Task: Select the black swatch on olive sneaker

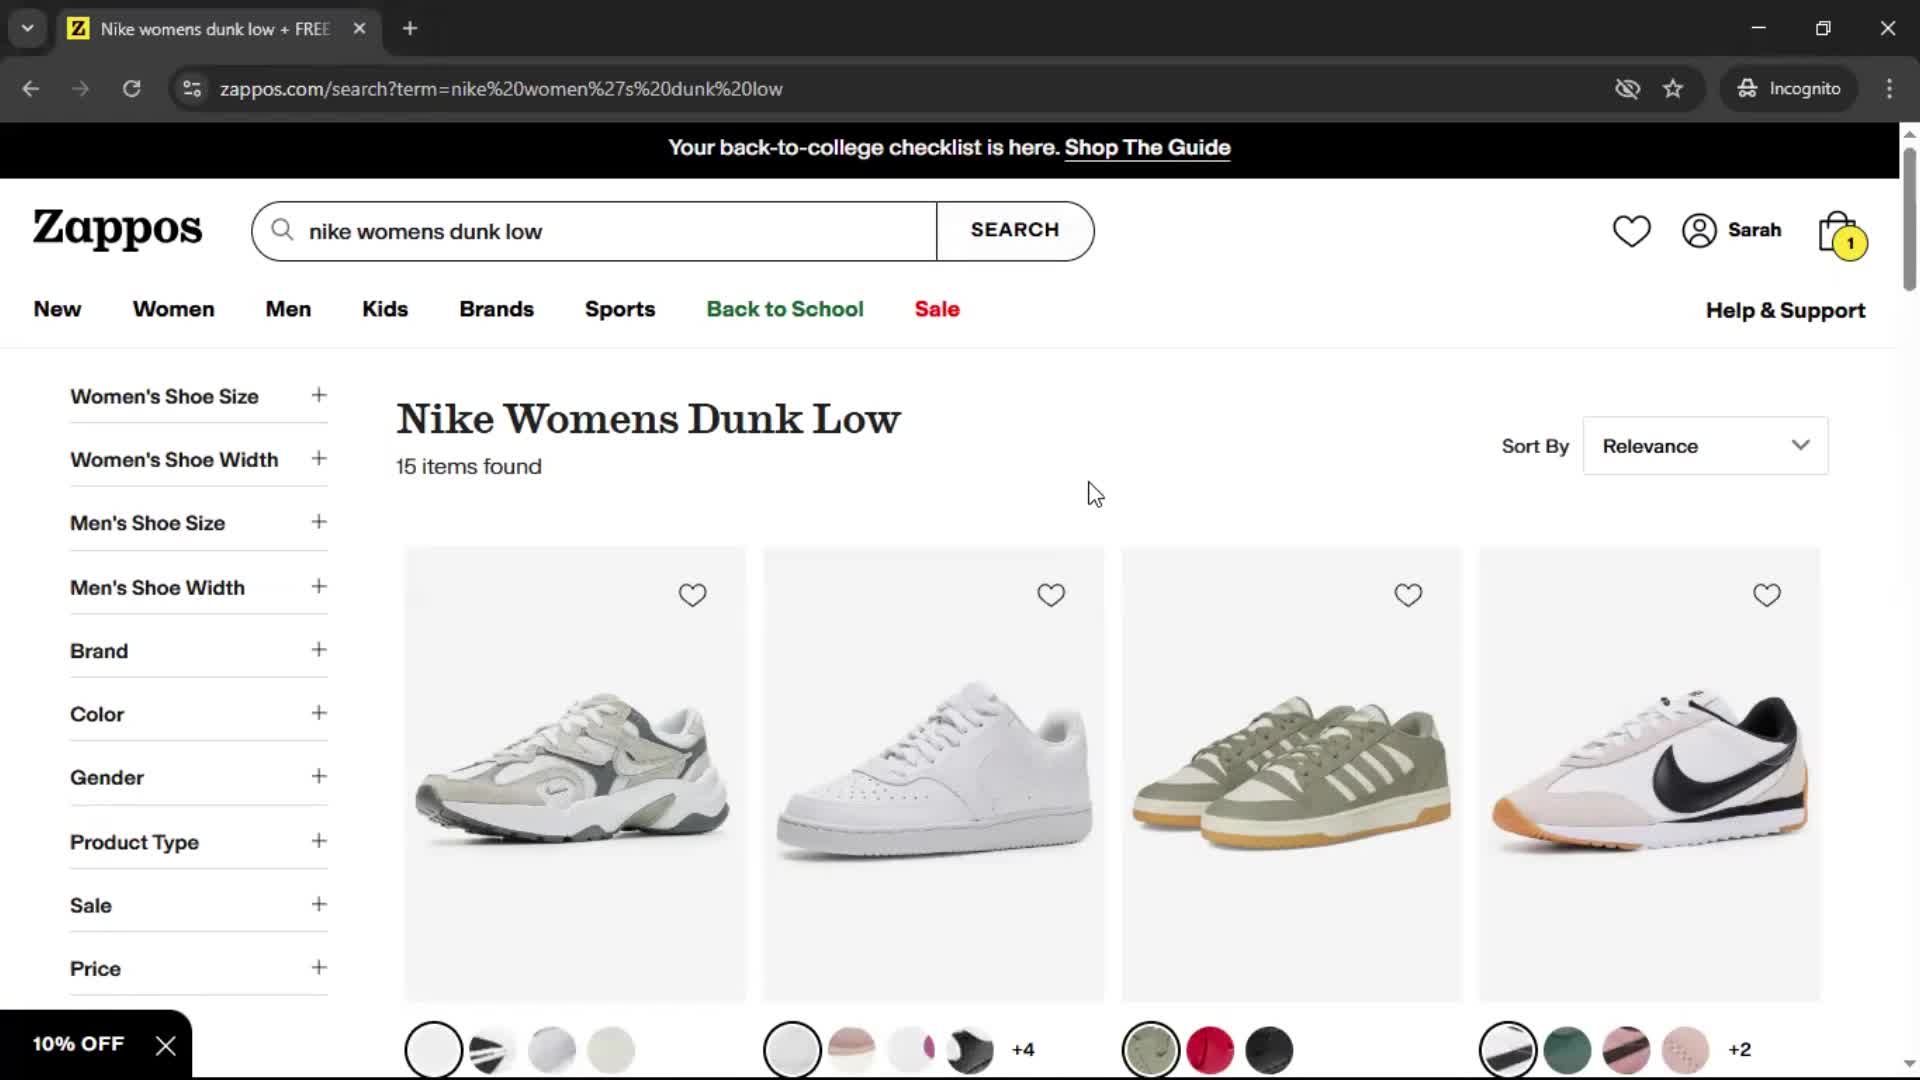Action: 1269,1050
